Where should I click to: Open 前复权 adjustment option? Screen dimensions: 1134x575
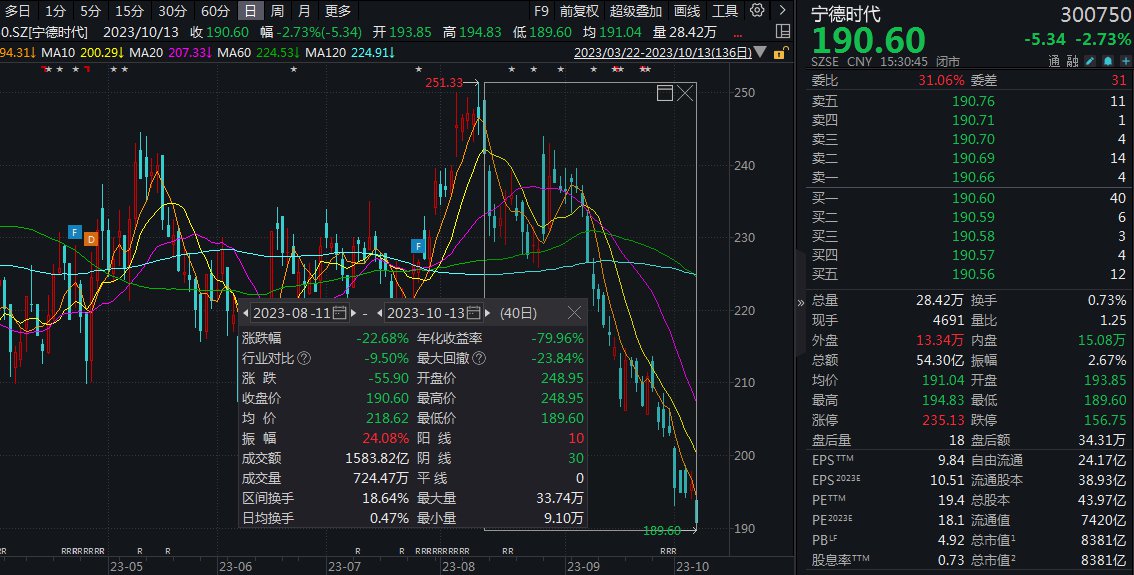(x=579, y=11)
